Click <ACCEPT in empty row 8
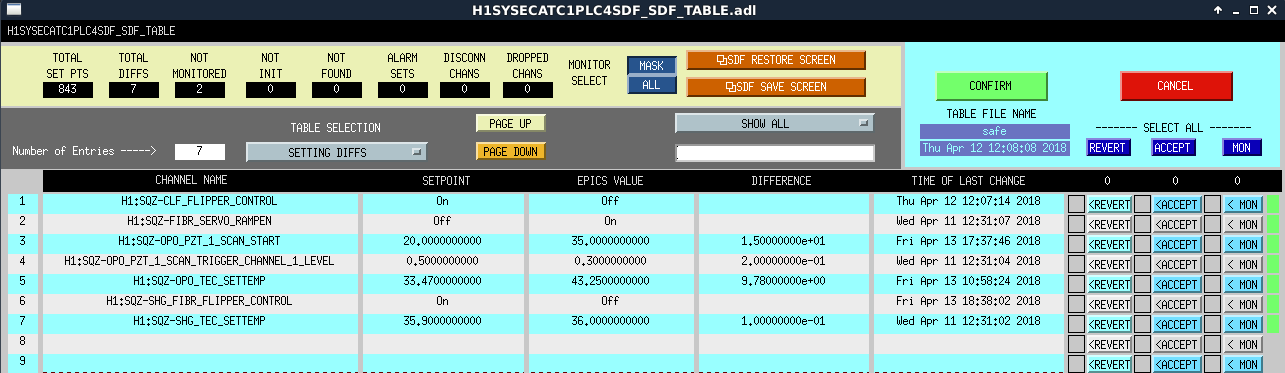The height and width of the screenshot is (373, 1285). tap(1177, 344)
